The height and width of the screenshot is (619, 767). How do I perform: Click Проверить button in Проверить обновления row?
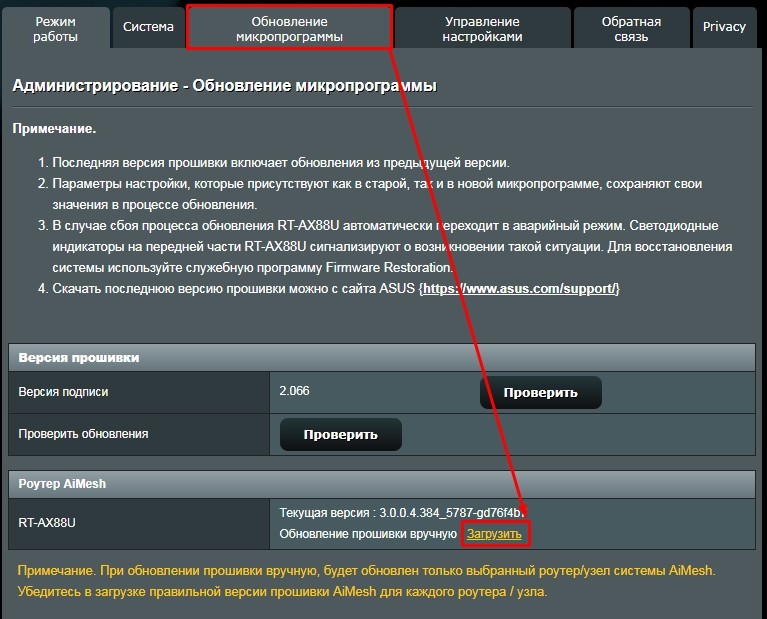(x=340, y=435)
